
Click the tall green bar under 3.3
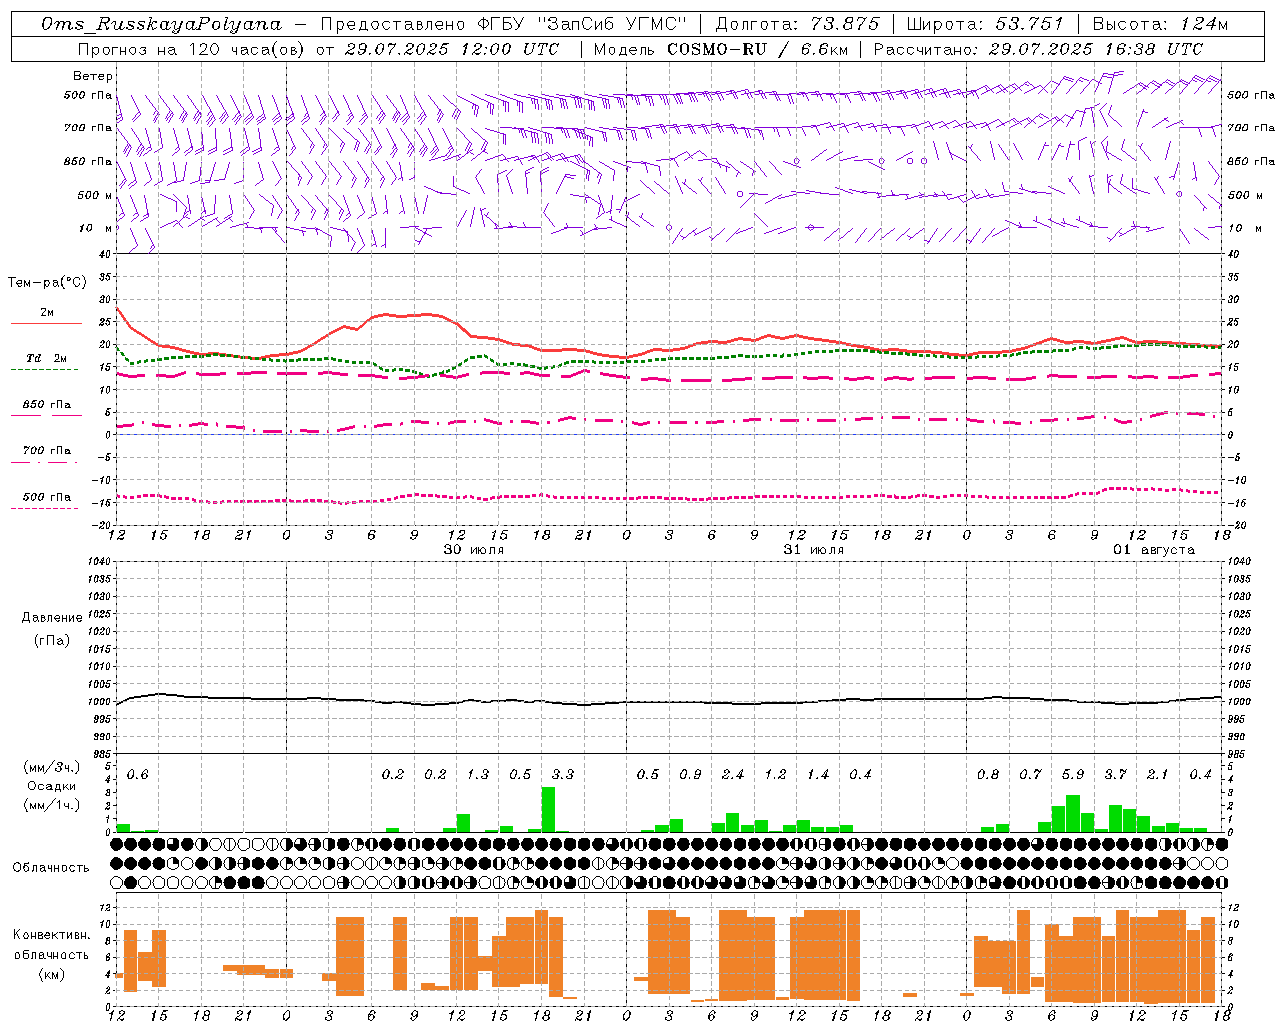(x=548, y=810)
